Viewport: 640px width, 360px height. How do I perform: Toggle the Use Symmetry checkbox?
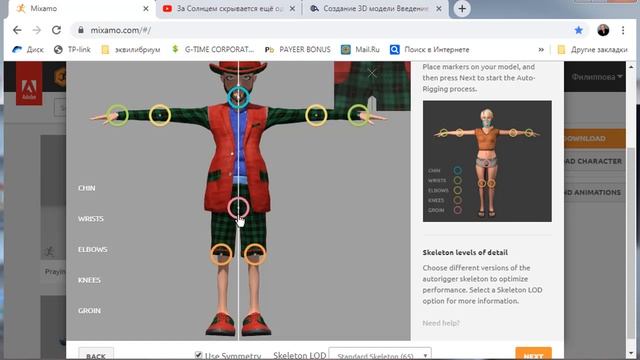coord(198,355)
